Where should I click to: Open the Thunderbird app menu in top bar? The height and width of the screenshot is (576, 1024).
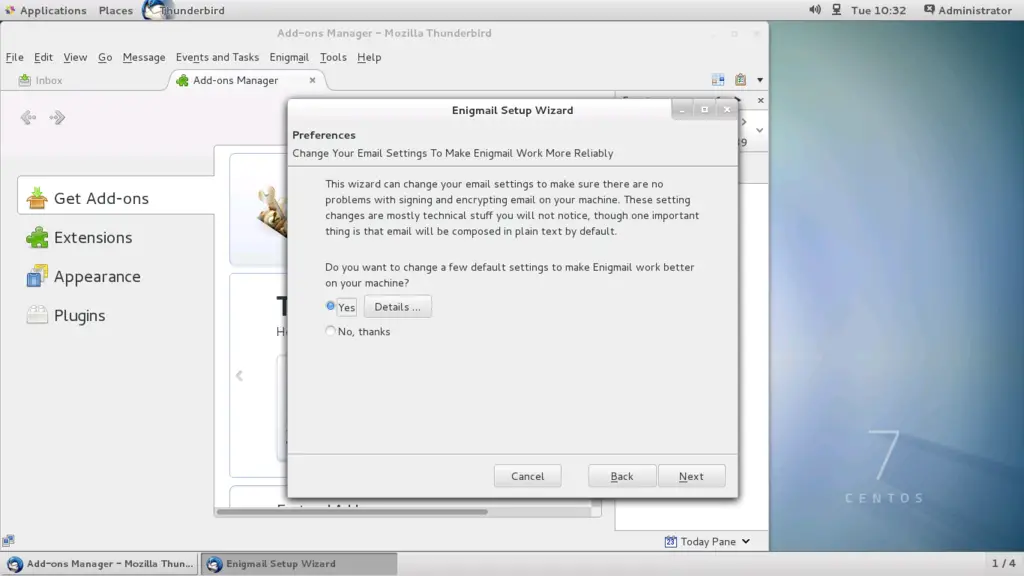(185, 10)
